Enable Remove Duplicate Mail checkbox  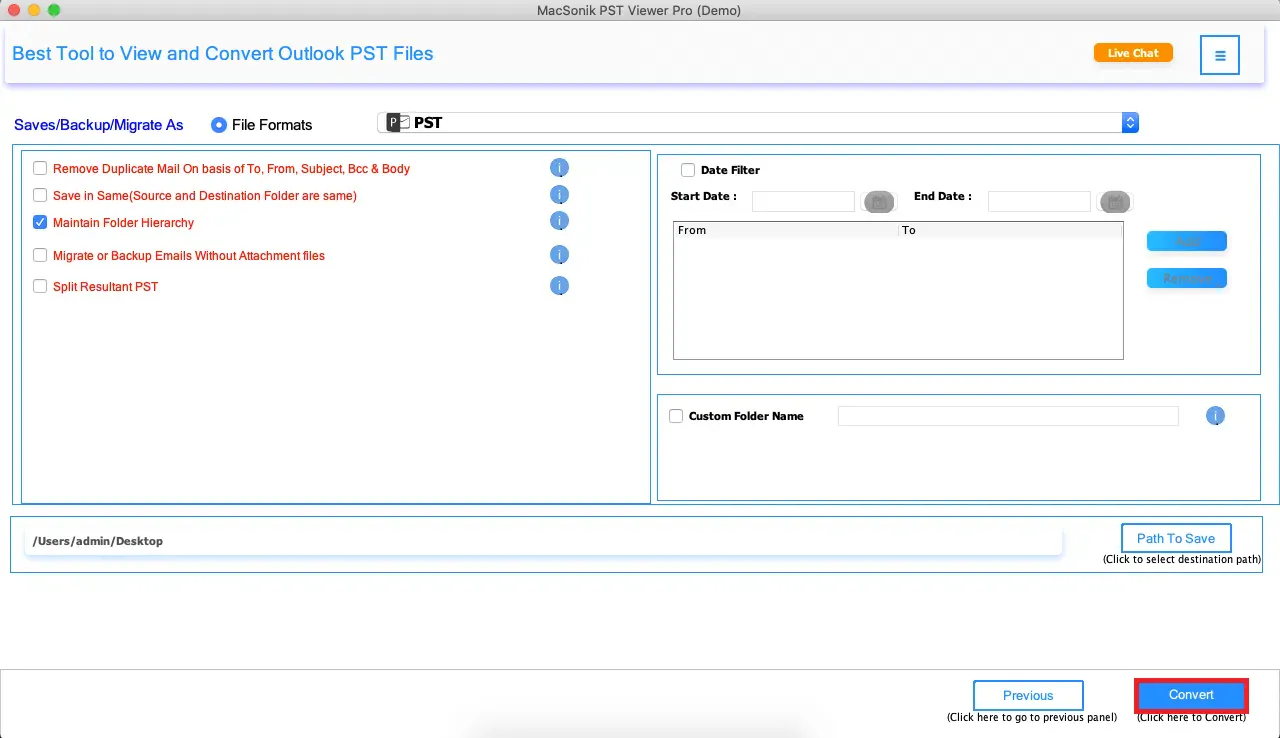(40, 168)
